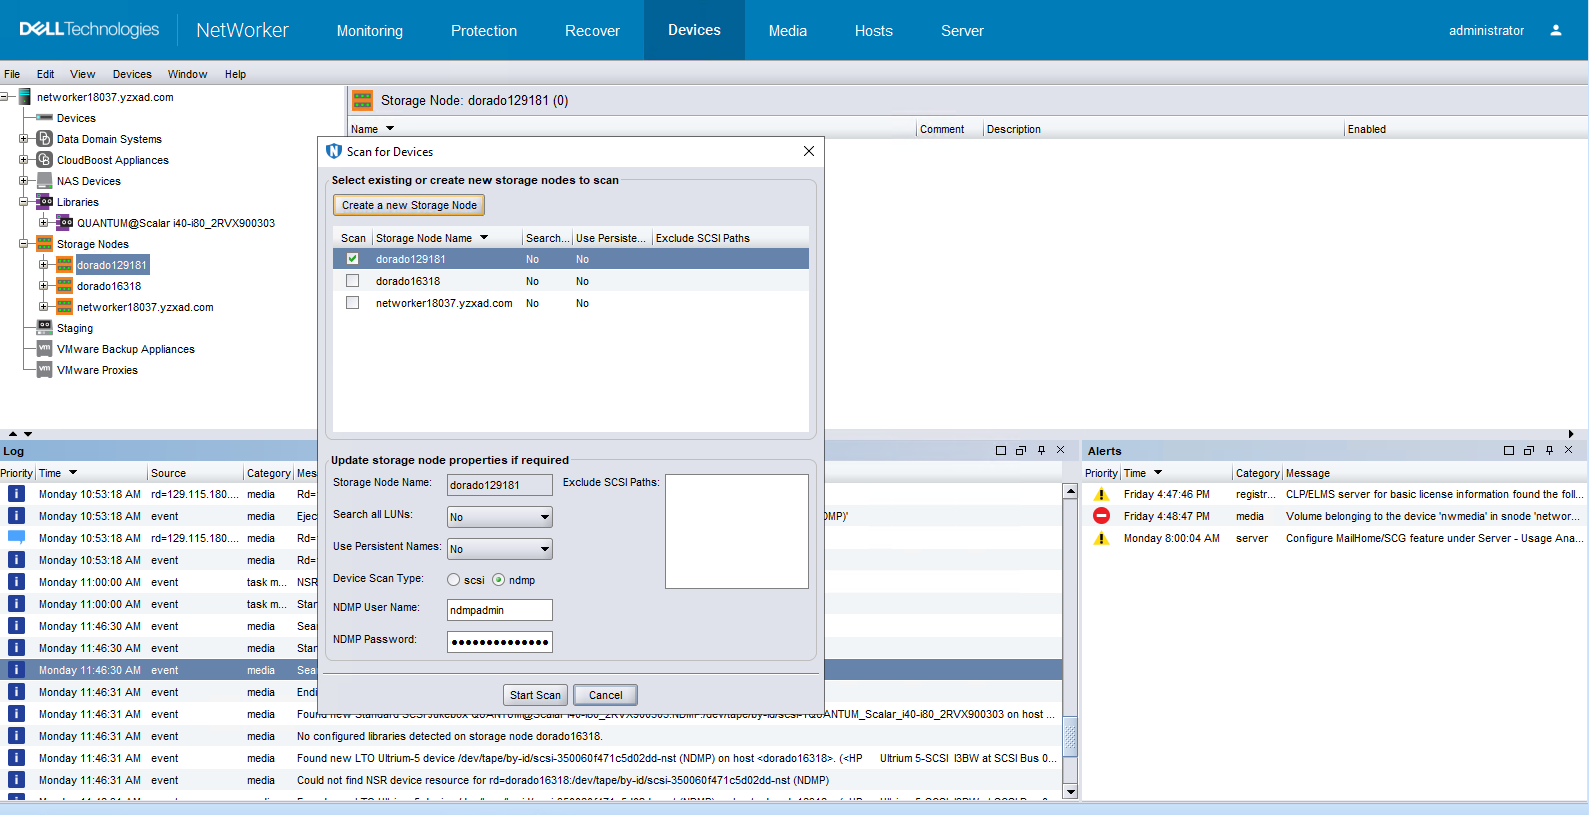This screenshot has width=1589, height=815.
Task: Switch to the Monitoring tab
Action: coord(369,31)
